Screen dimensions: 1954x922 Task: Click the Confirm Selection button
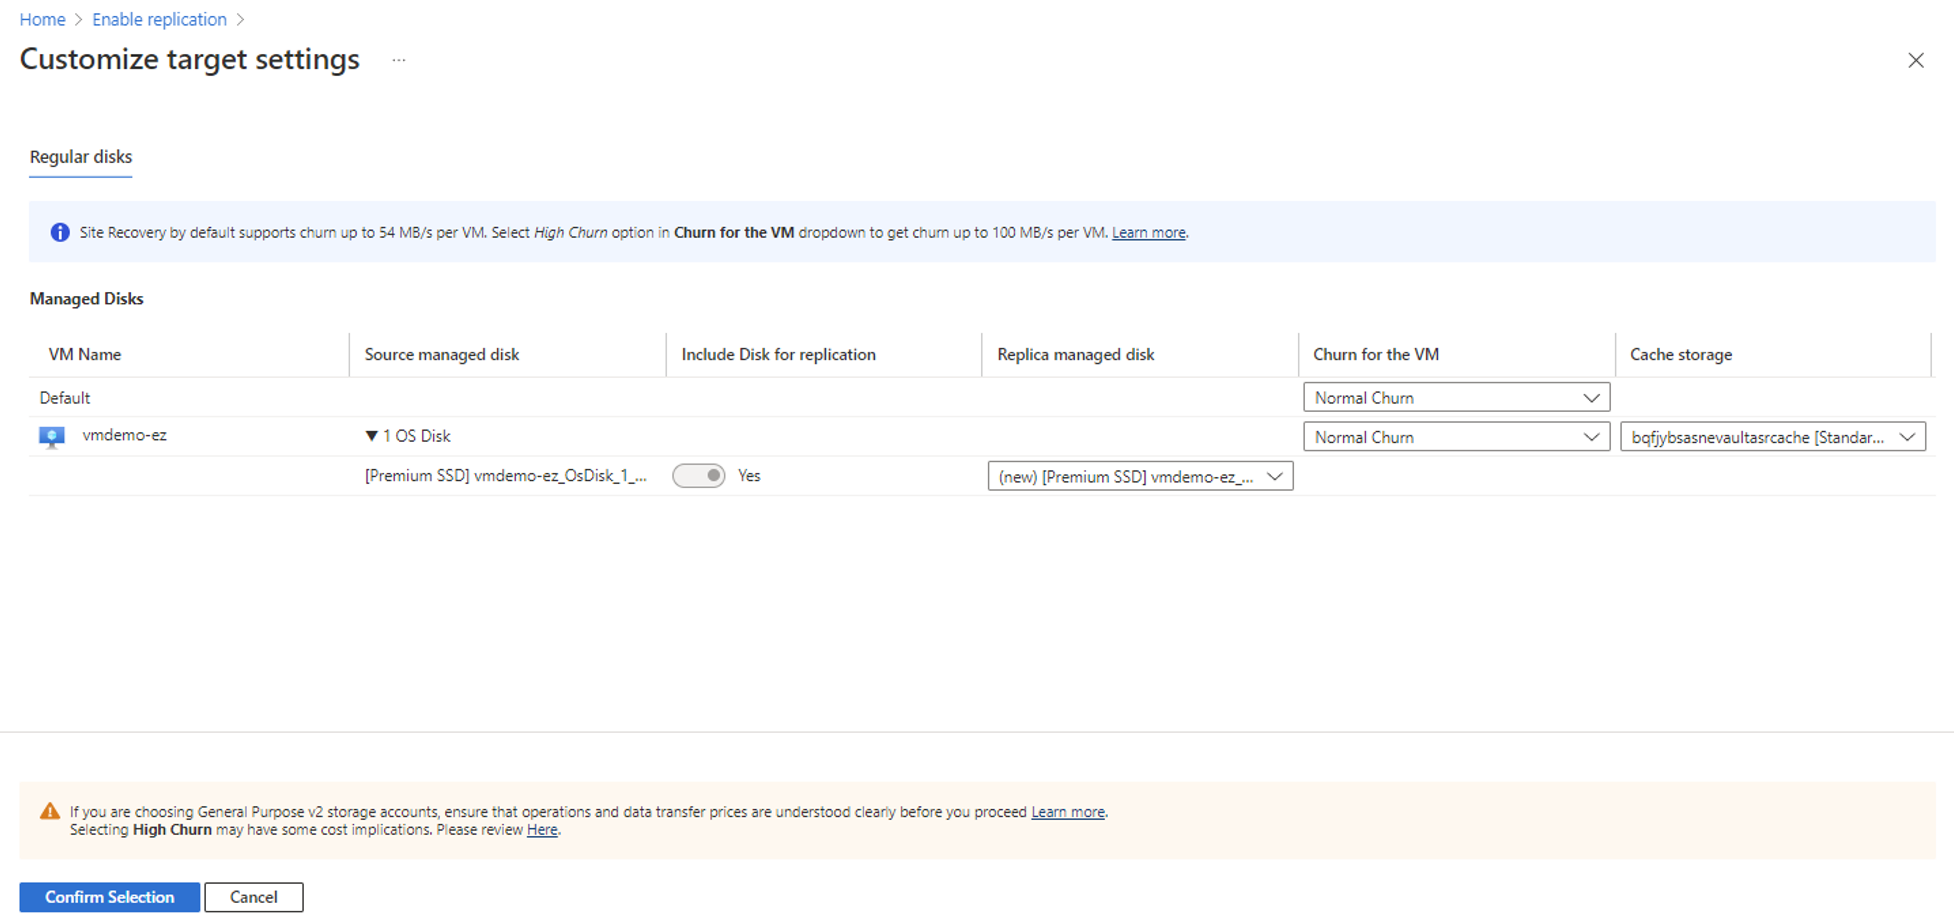(109, 897)
